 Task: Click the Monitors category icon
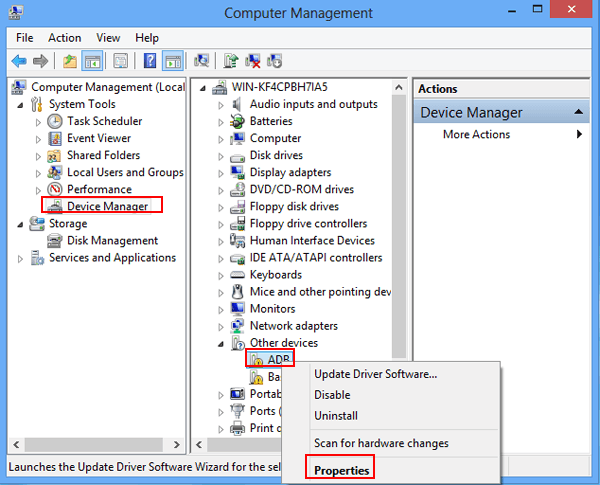[237, 309]
